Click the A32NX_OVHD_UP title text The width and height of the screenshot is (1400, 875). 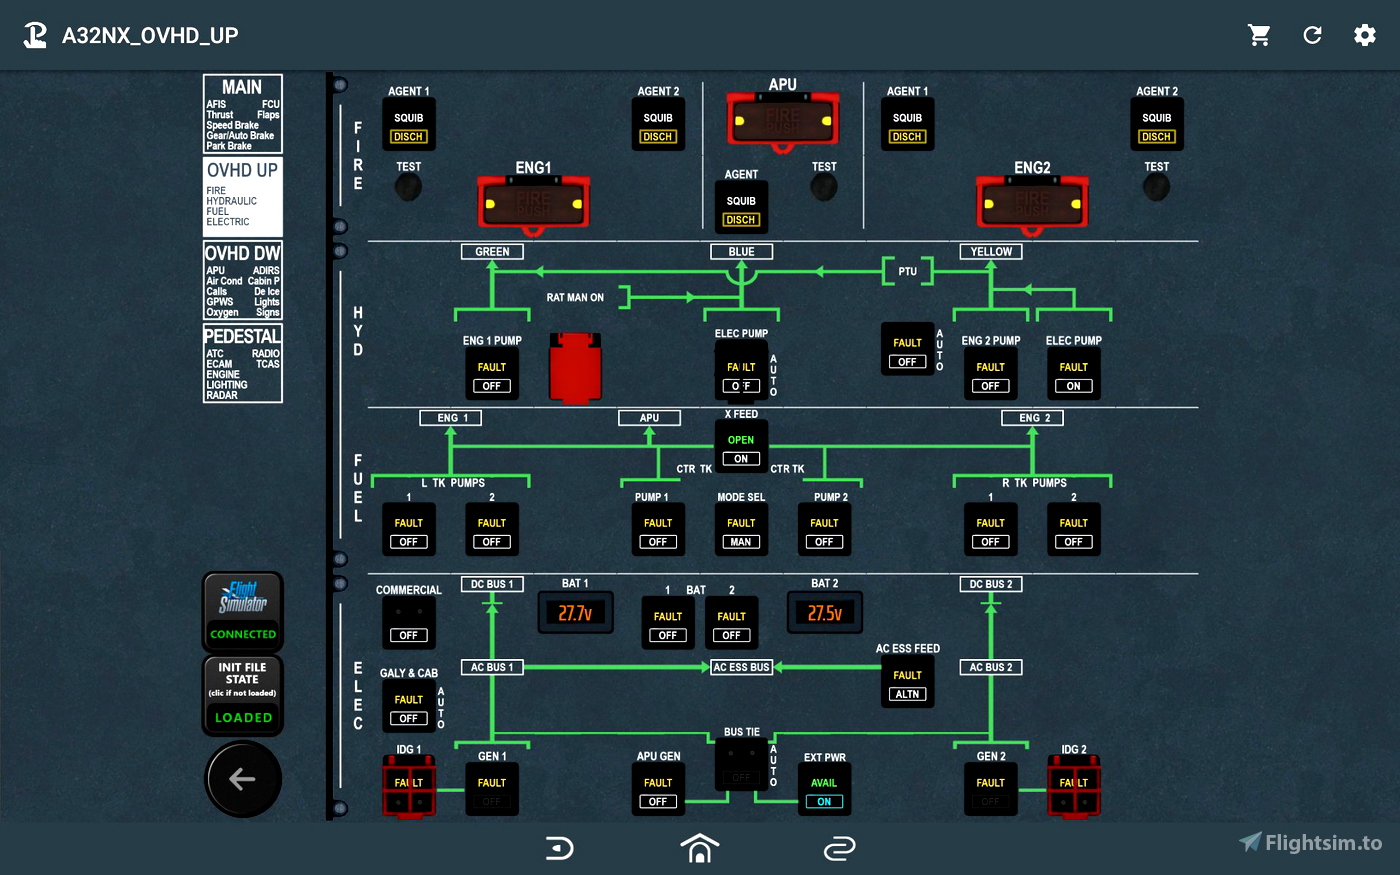pos(150,36)
